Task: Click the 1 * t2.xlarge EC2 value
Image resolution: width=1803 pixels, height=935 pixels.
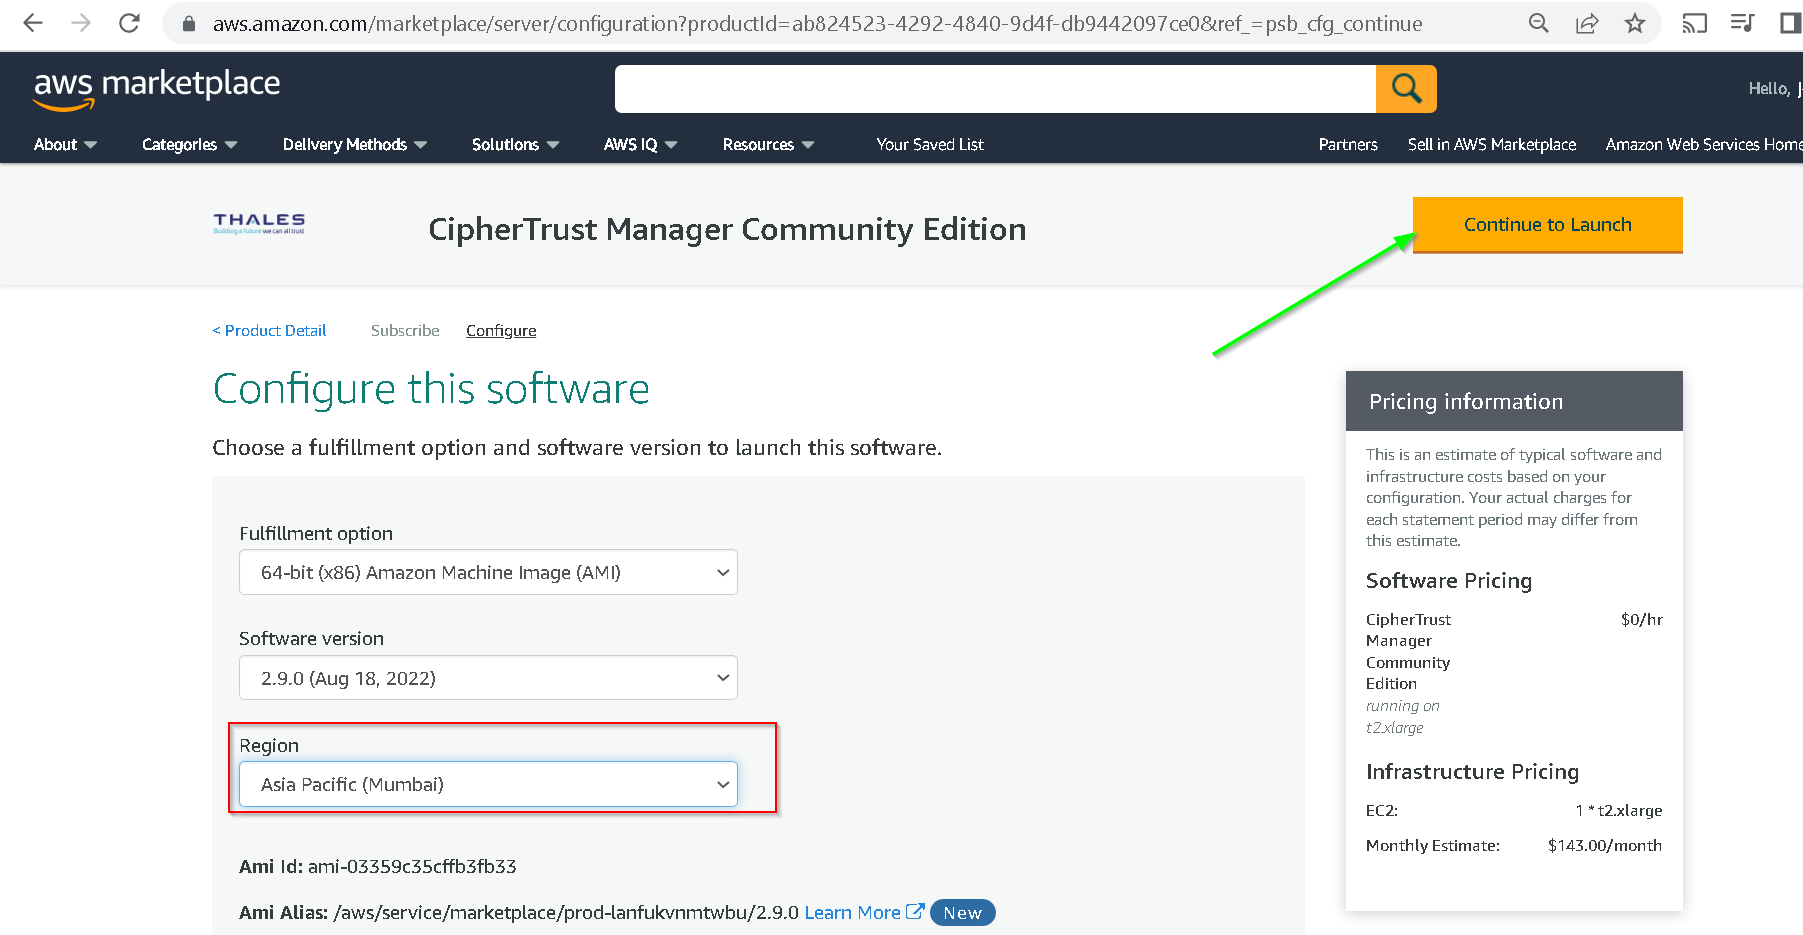Action: pyautogui.click(x=1619, y=810)
